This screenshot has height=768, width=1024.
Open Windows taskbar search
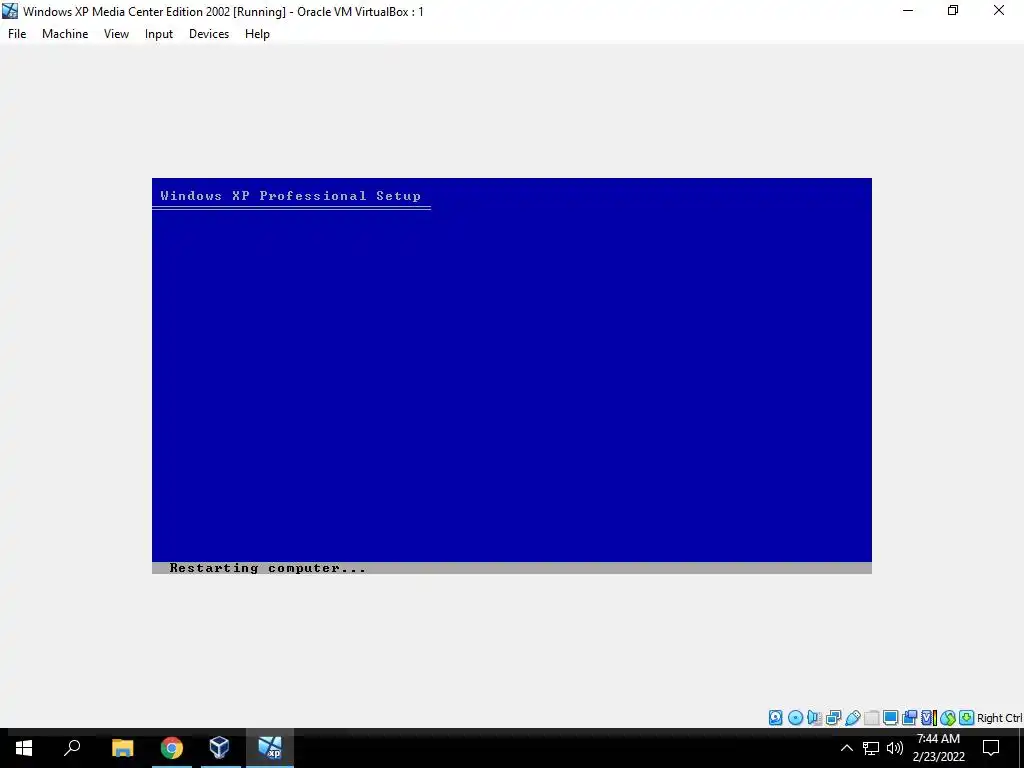click(72, 748)
